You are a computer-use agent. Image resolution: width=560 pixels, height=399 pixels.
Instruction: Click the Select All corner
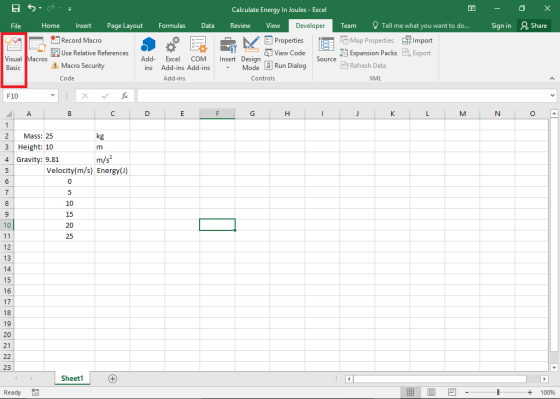click(7, 114)
